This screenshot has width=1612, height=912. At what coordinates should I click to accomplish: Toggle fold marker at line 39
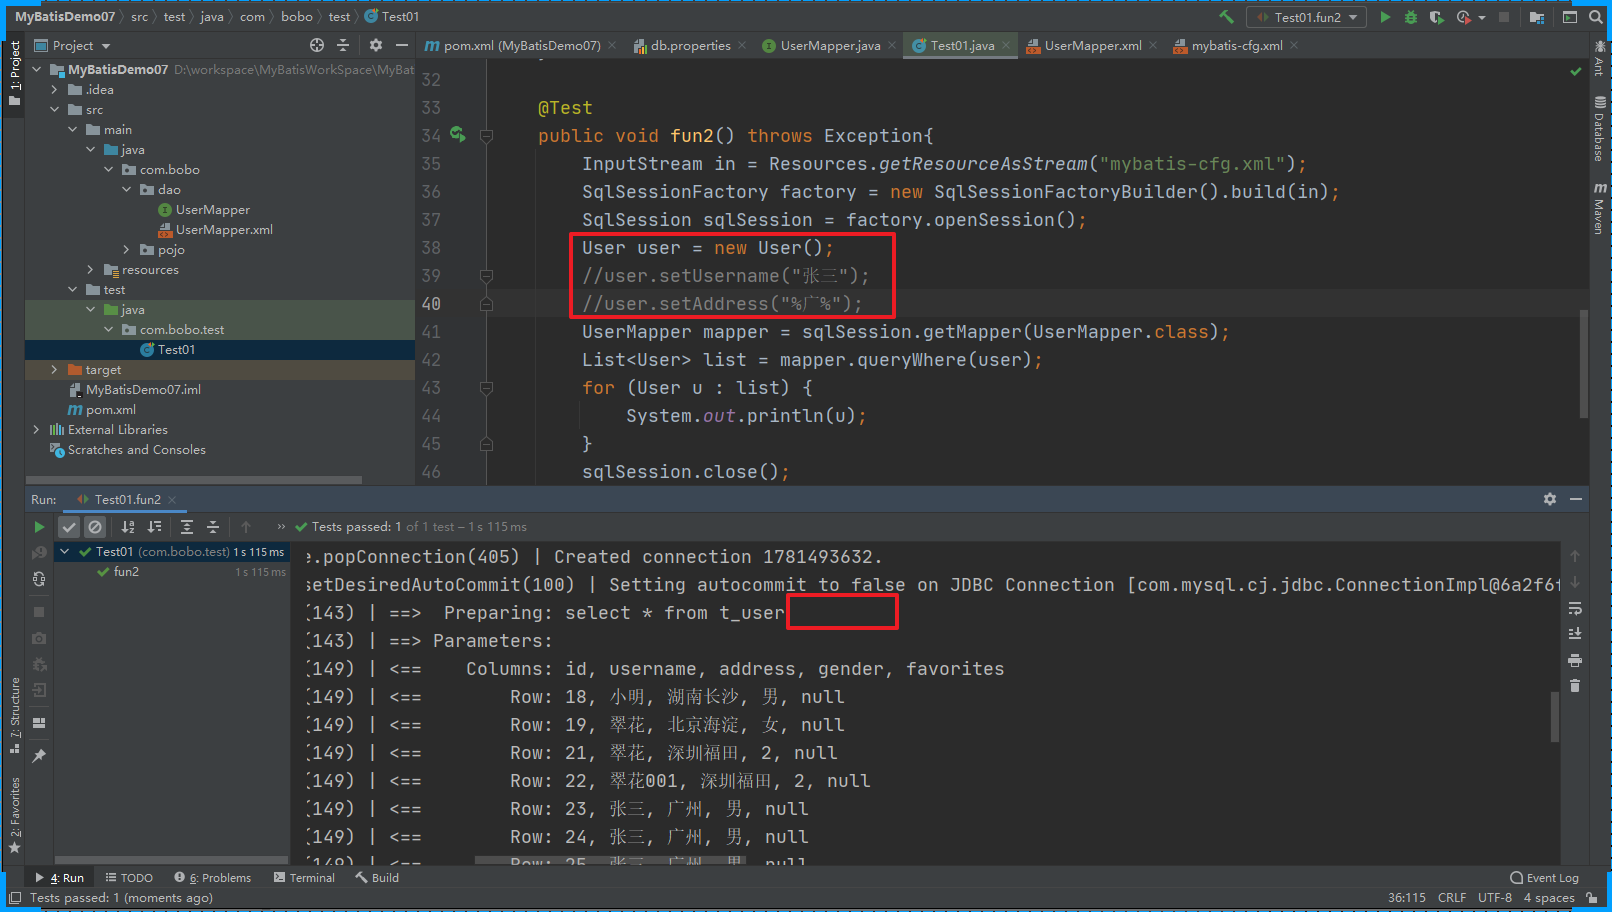point(486,276)
